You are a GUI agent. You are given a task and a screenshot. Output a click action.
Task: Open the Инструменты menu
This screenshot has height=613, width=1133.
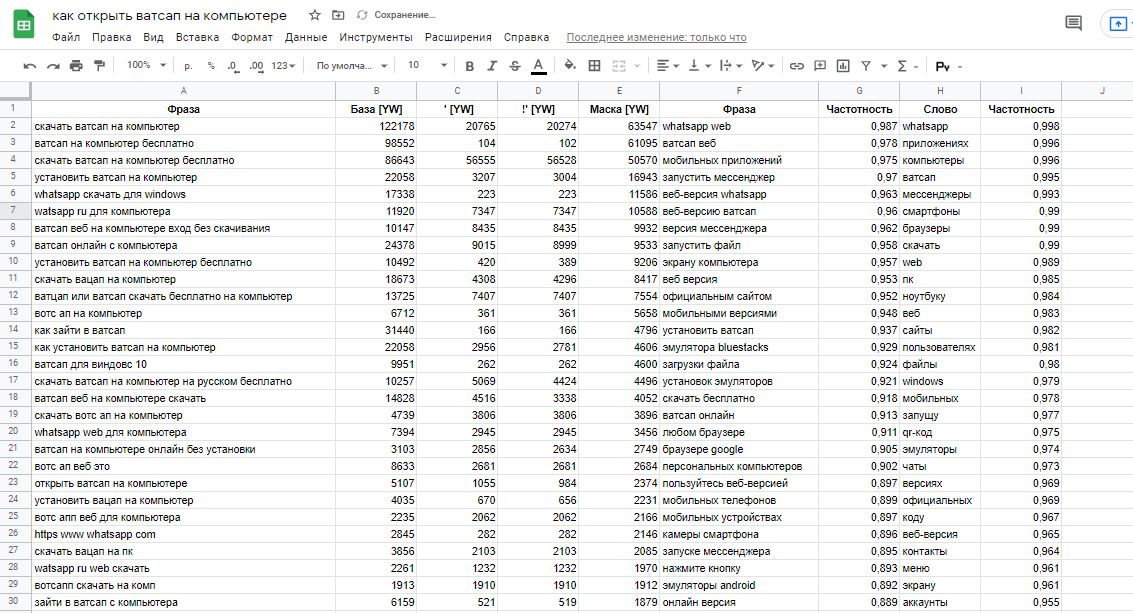click(x=376, y=37)
